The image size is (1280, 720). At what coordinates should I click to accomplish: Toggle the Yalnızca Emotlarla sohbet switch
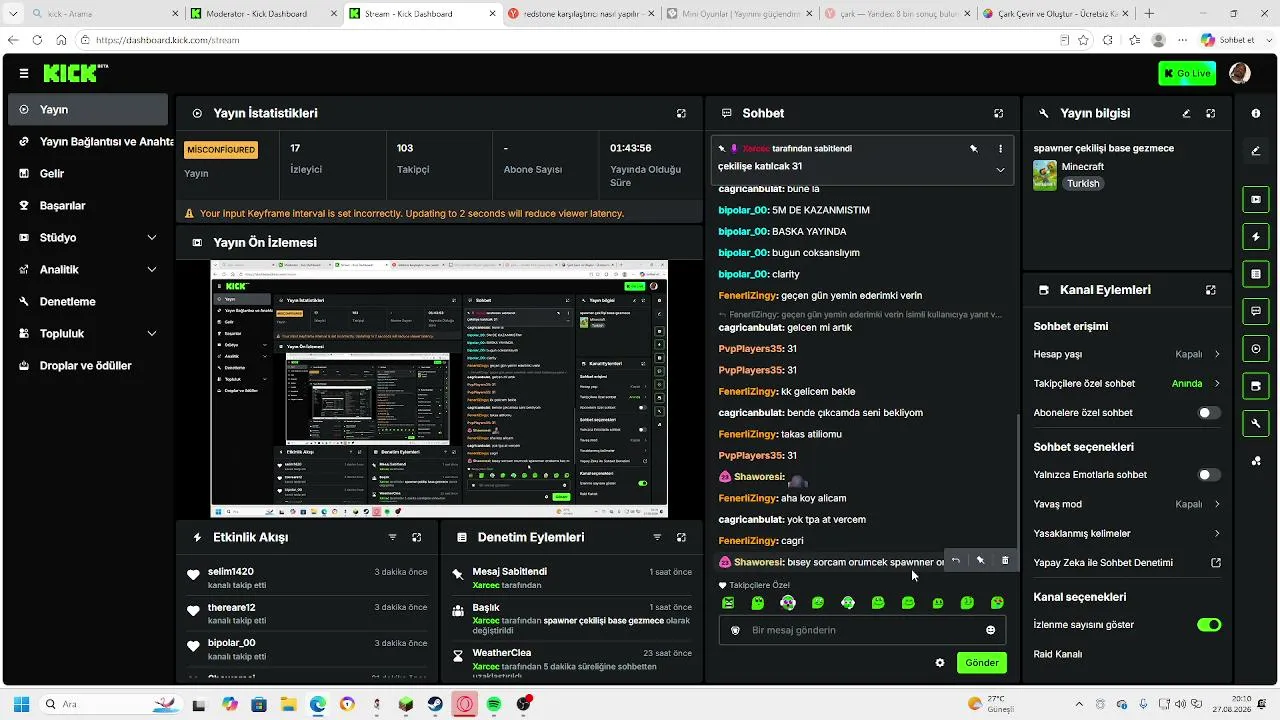[x=1209, y=475]
